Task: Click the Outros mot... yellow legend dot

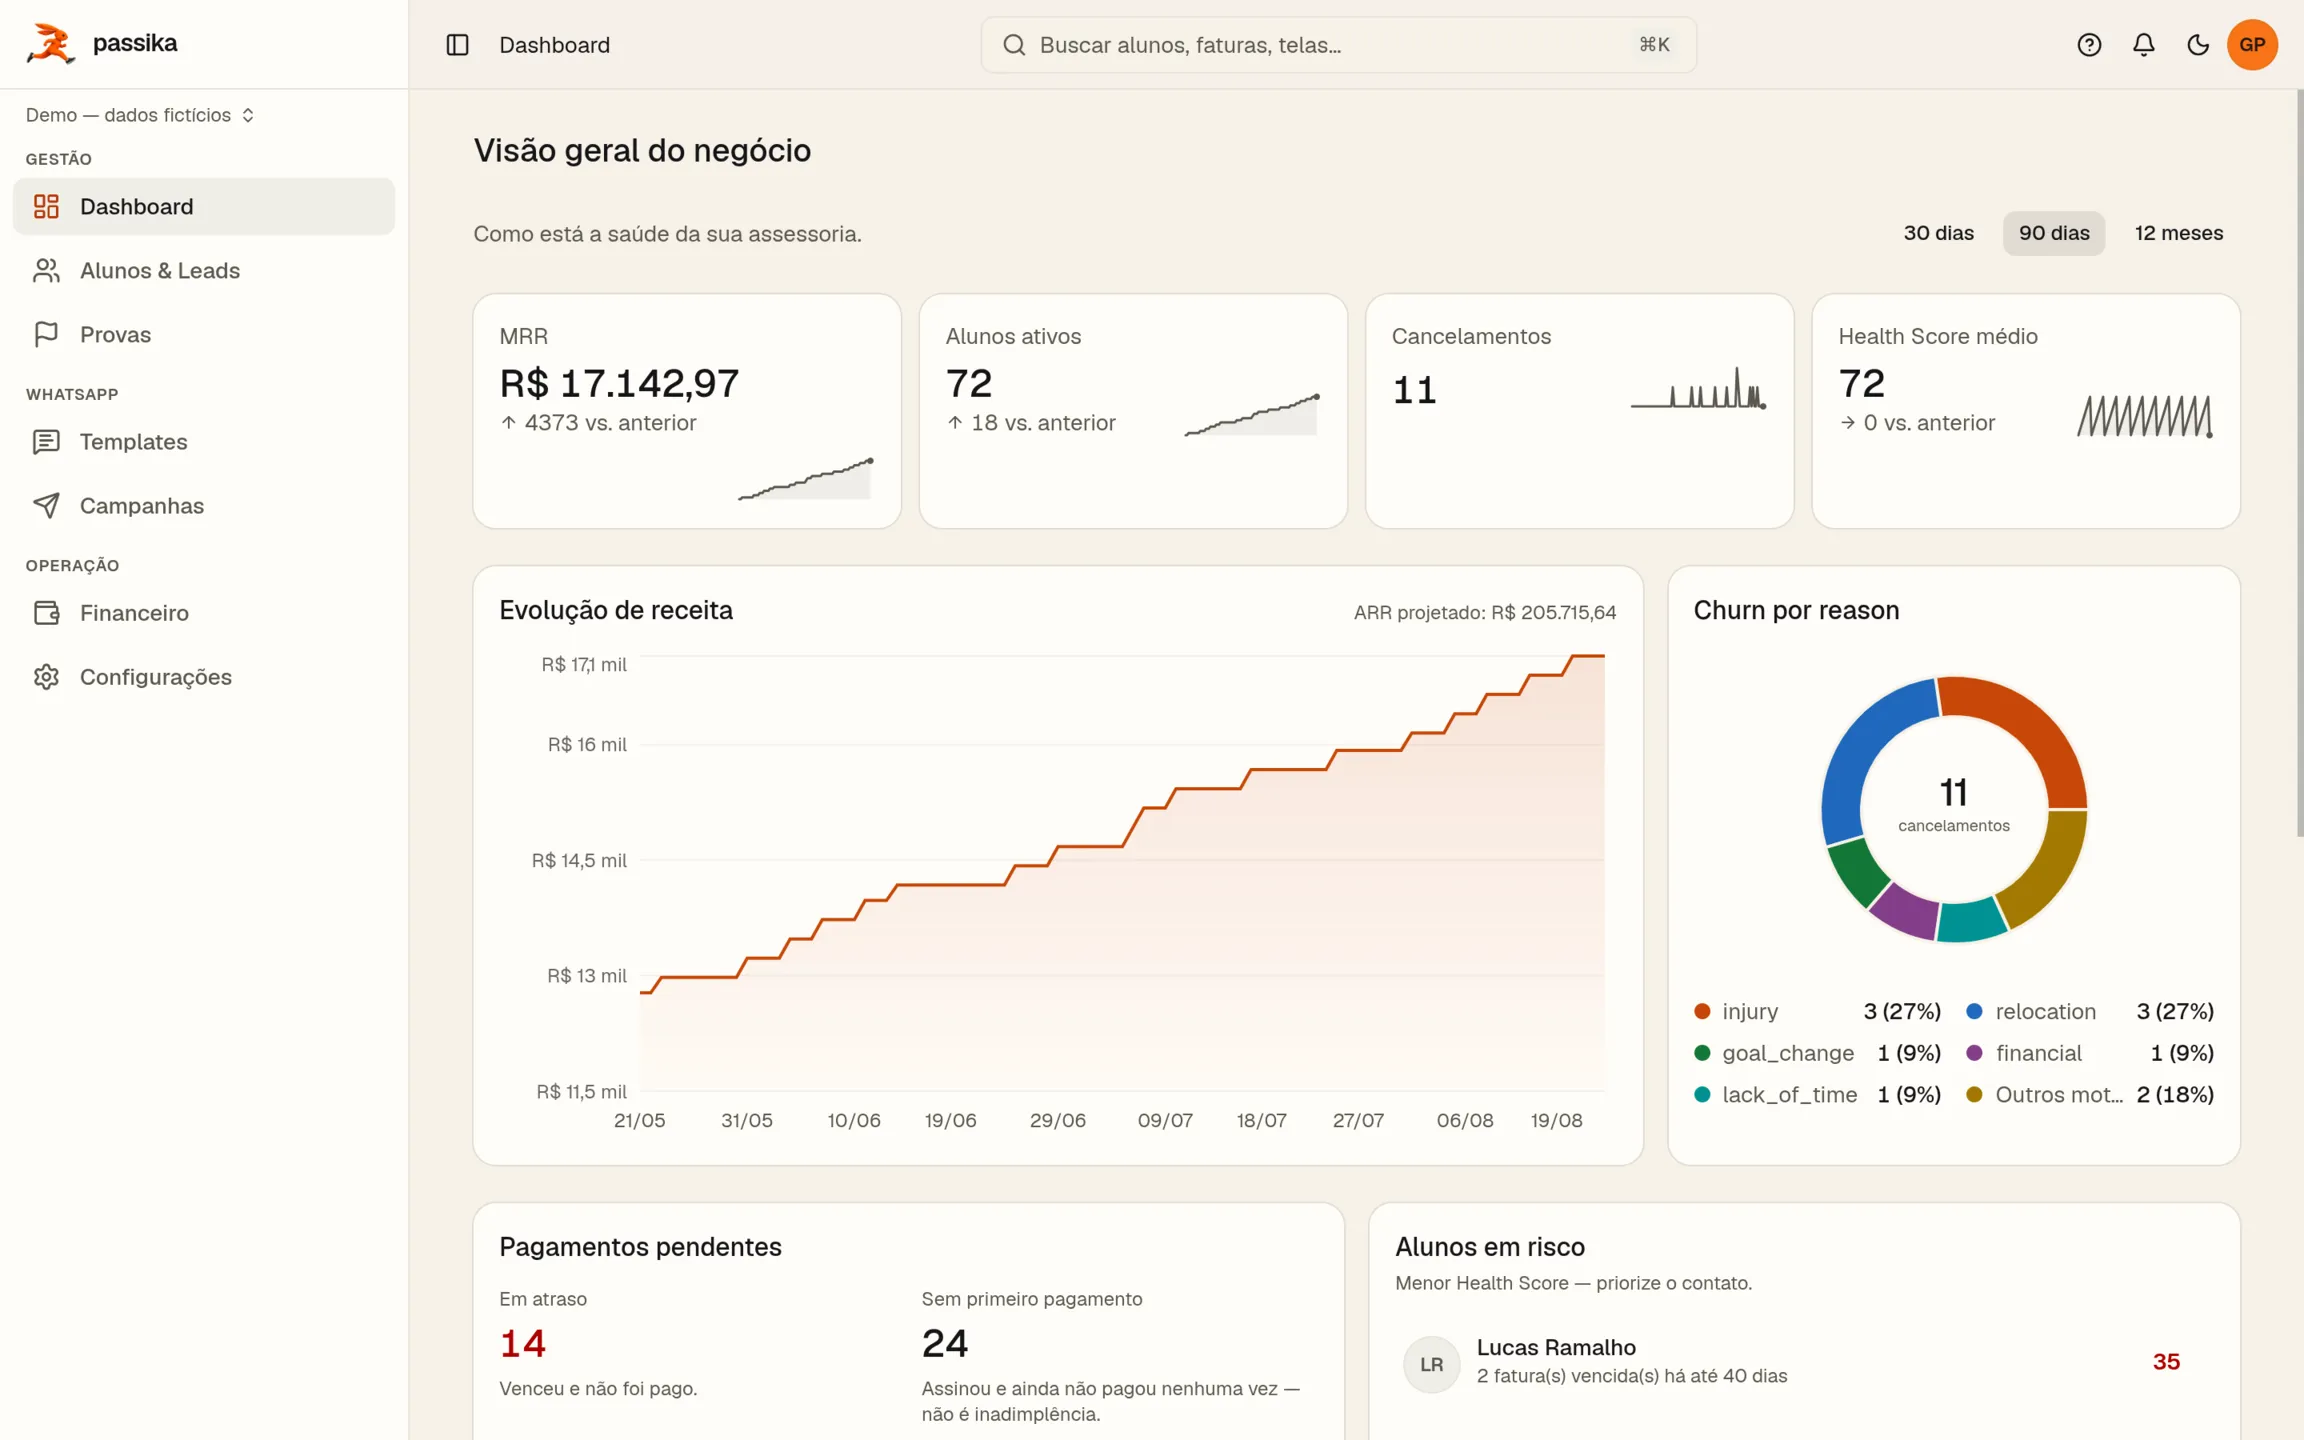Action: tap(1974, 1094)
